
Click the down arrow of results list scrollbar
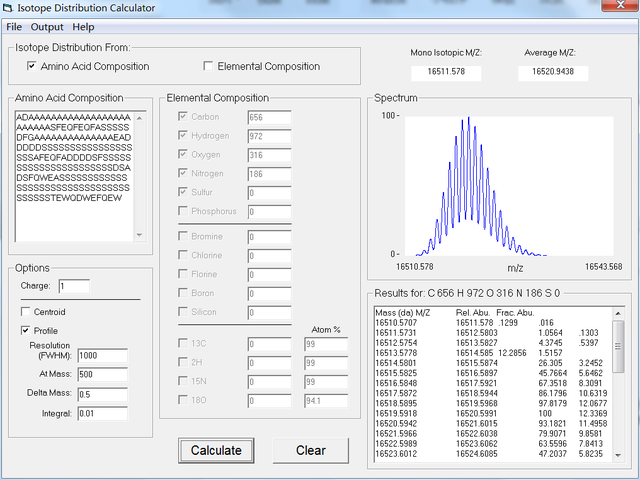618,457
